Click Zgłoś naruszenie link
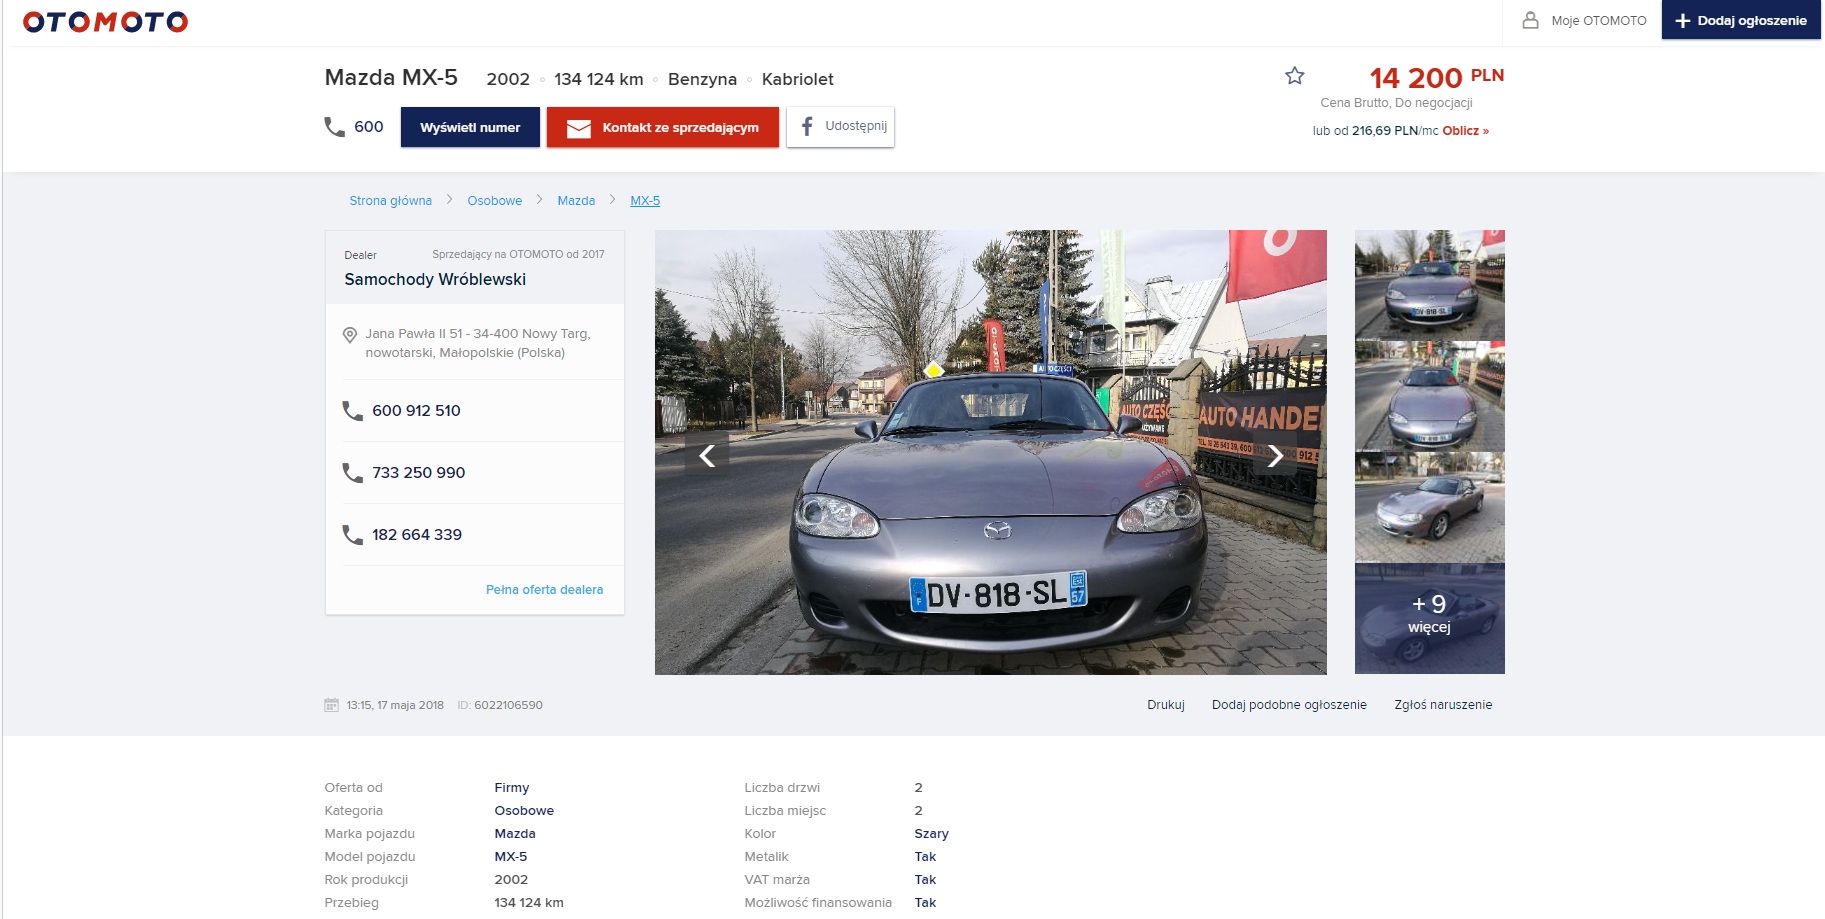Screen dimensions: 1825x919 point(1443,705)
